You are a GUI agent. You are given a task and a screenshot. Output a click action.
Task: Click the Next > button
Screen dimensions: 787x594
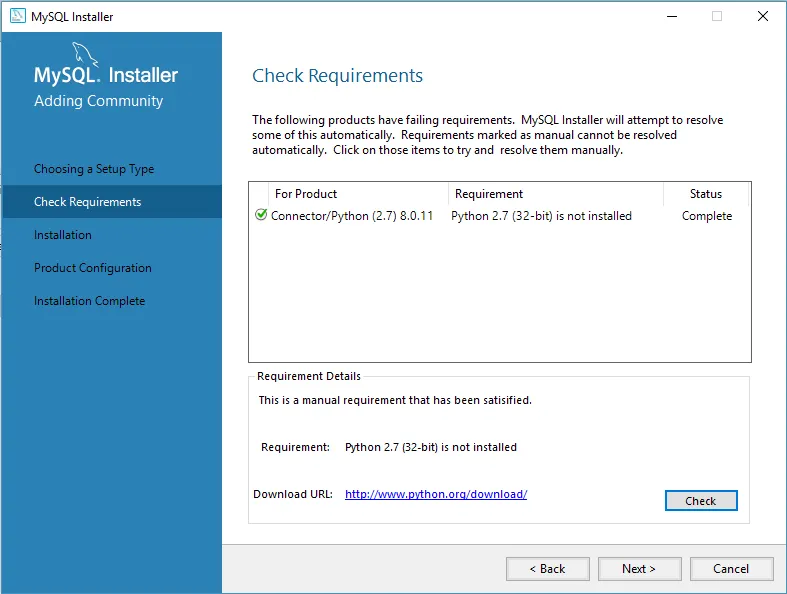pos(639,569)
